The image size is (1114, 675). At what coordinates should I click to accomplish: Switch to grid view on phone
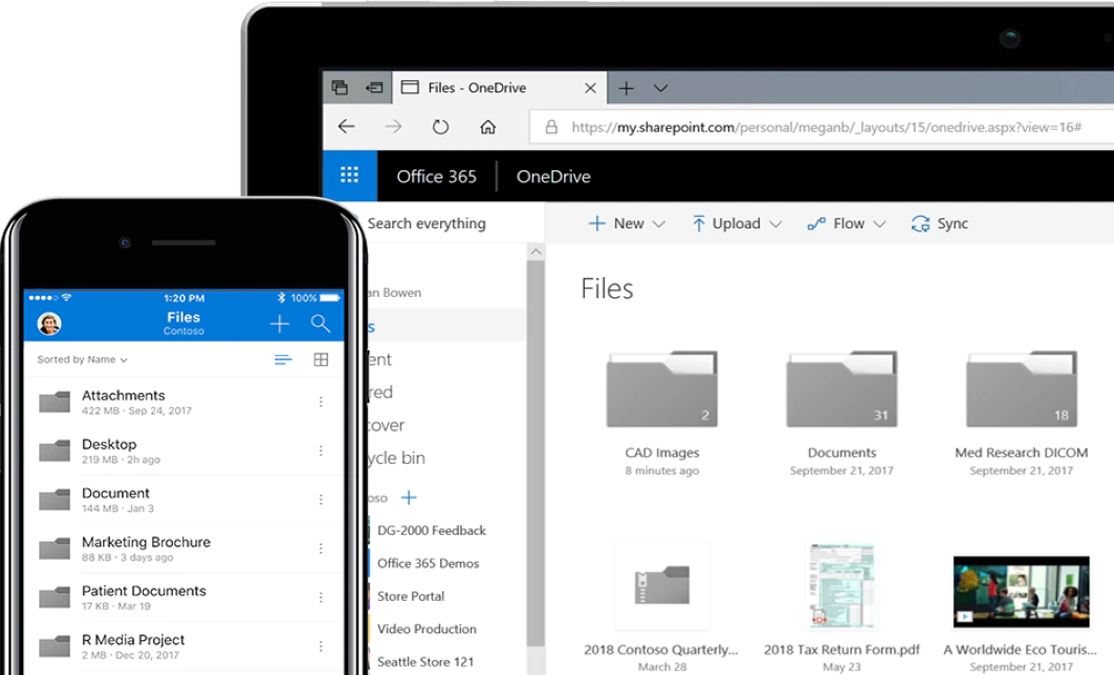click(x=321, y=360)
